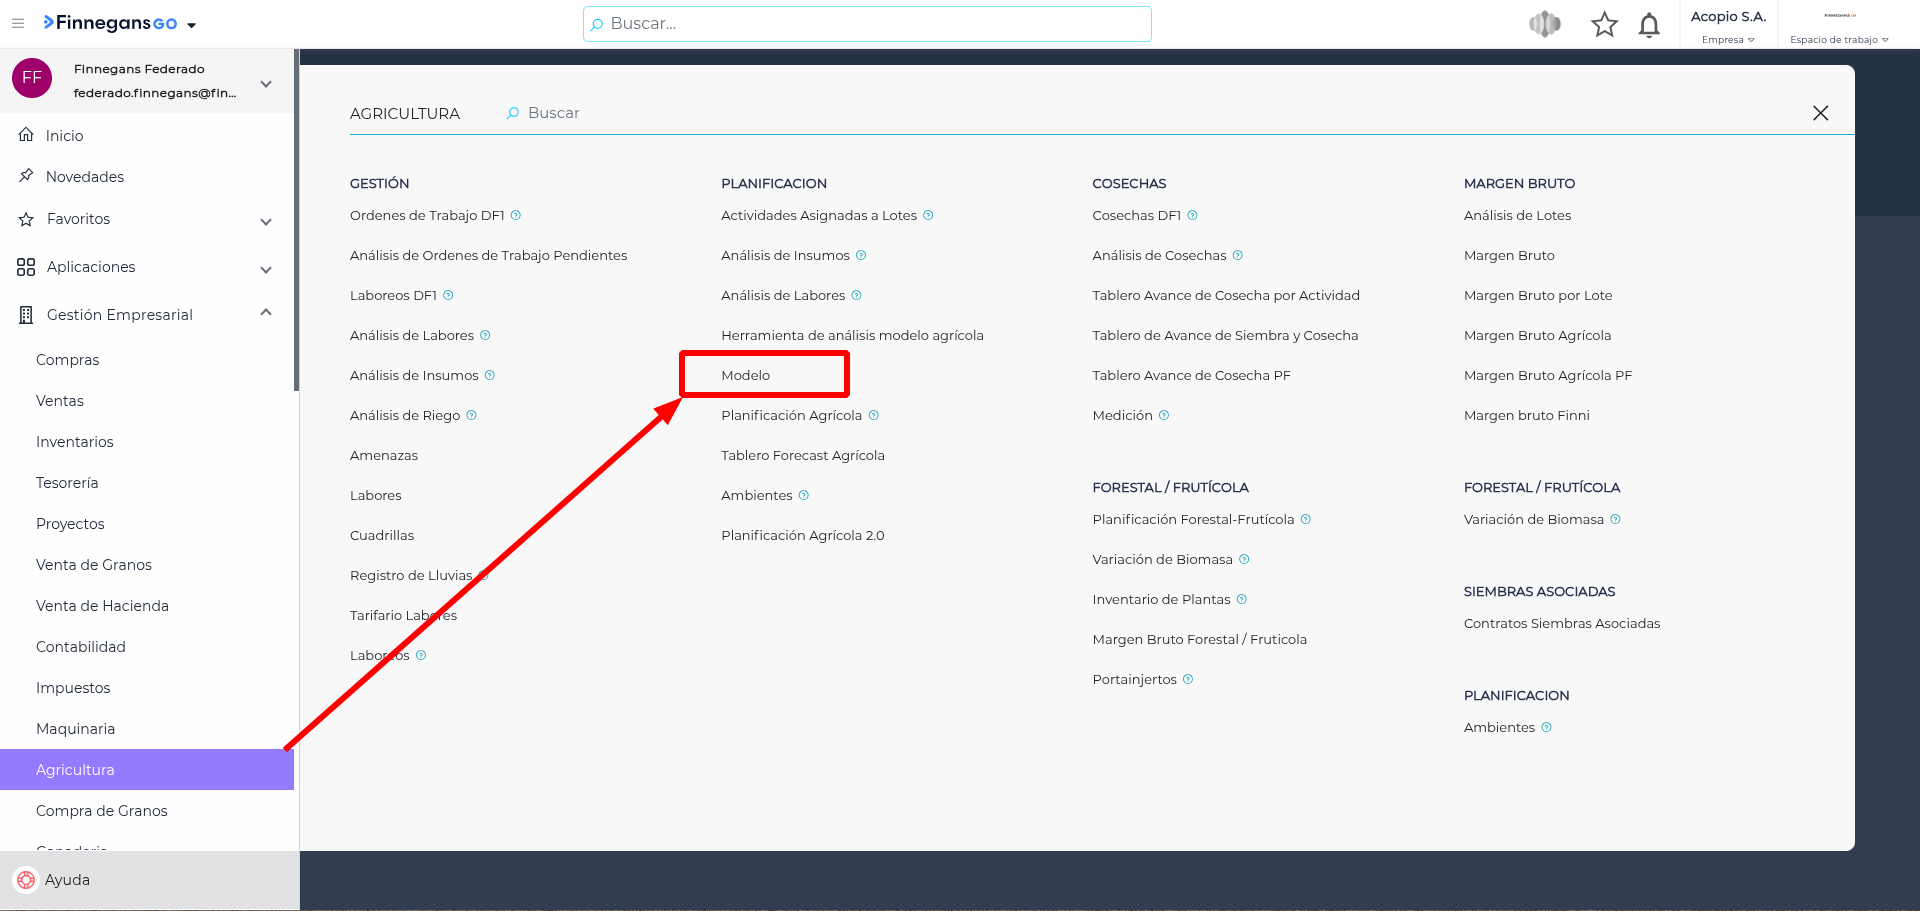Open the Modelo link under Planificacion
The image size is (1920, 911).
tap(746, 375)
